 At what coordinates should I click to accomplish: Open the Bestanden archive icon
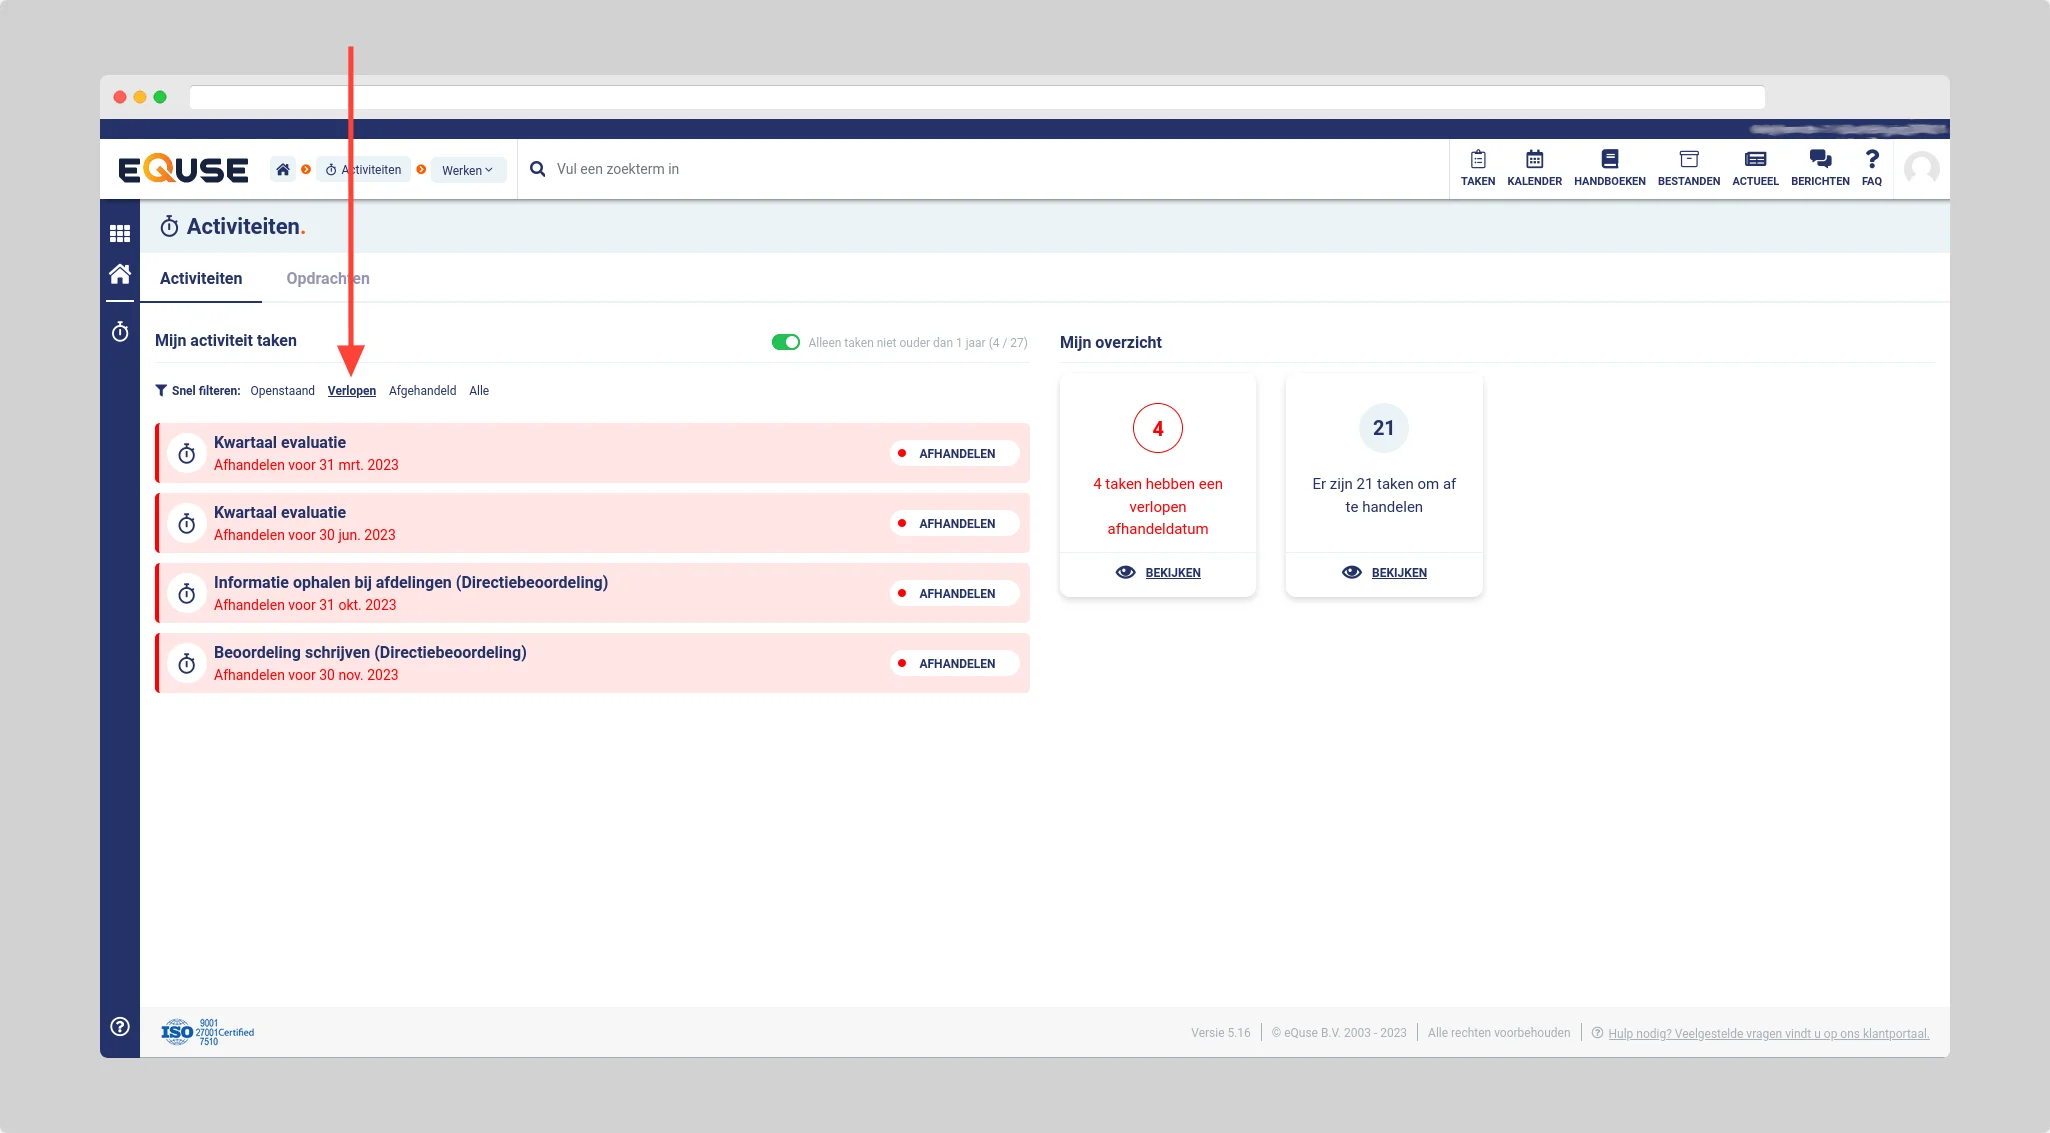pos(1688,160)
